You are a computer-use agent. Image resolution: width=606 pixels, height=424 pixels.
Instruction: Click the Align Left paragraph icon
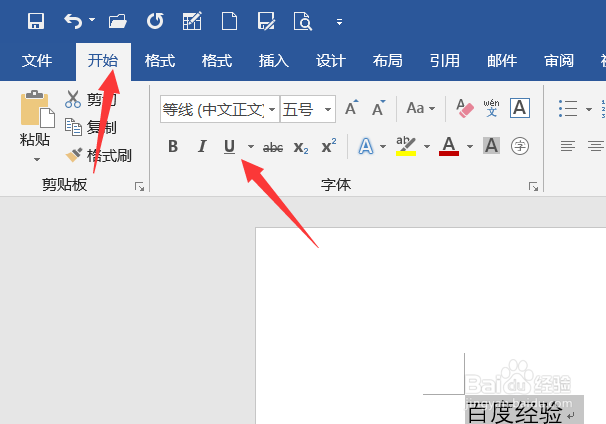click(568, 146)
